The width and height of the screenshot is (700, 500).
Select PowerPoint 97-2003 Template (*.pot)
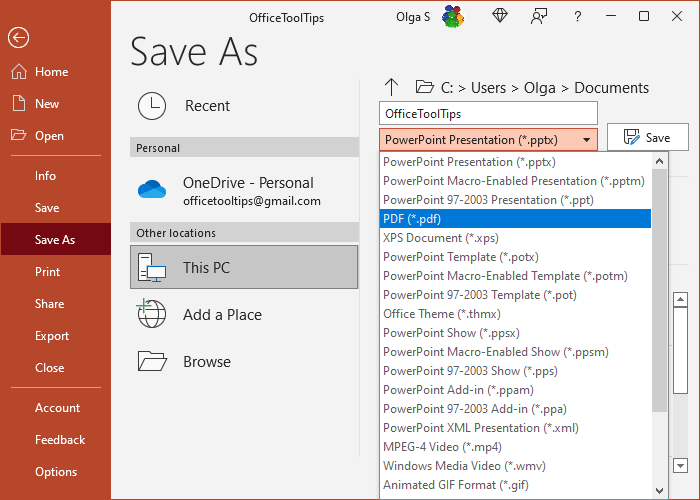click(515, 295)
